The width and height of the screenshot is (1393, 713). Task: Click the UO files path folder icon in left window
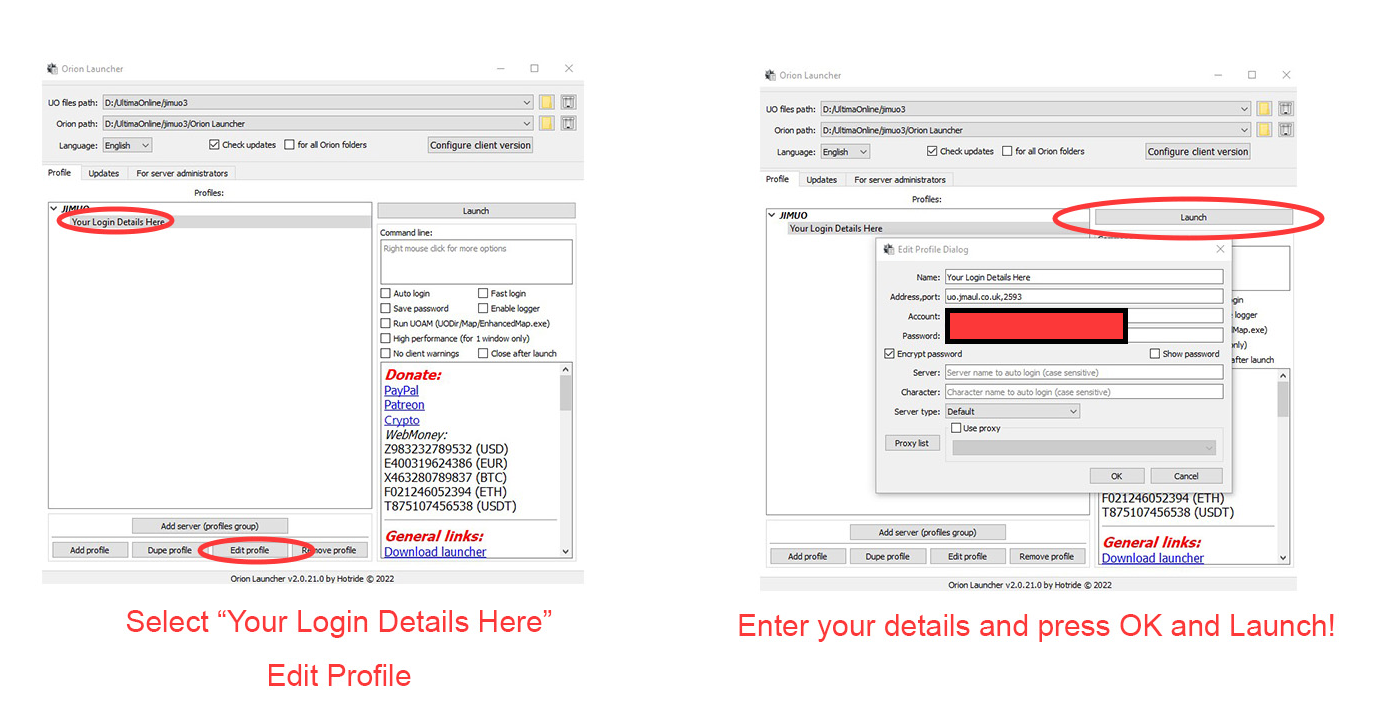pyautogui.click(x=547, y=102)
